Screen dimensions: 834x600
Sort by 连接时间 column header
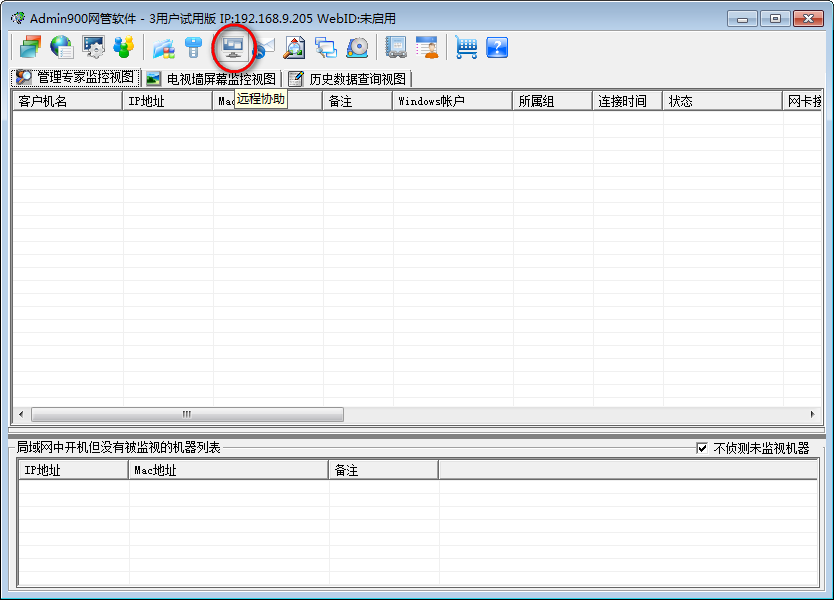pos(628,101)
